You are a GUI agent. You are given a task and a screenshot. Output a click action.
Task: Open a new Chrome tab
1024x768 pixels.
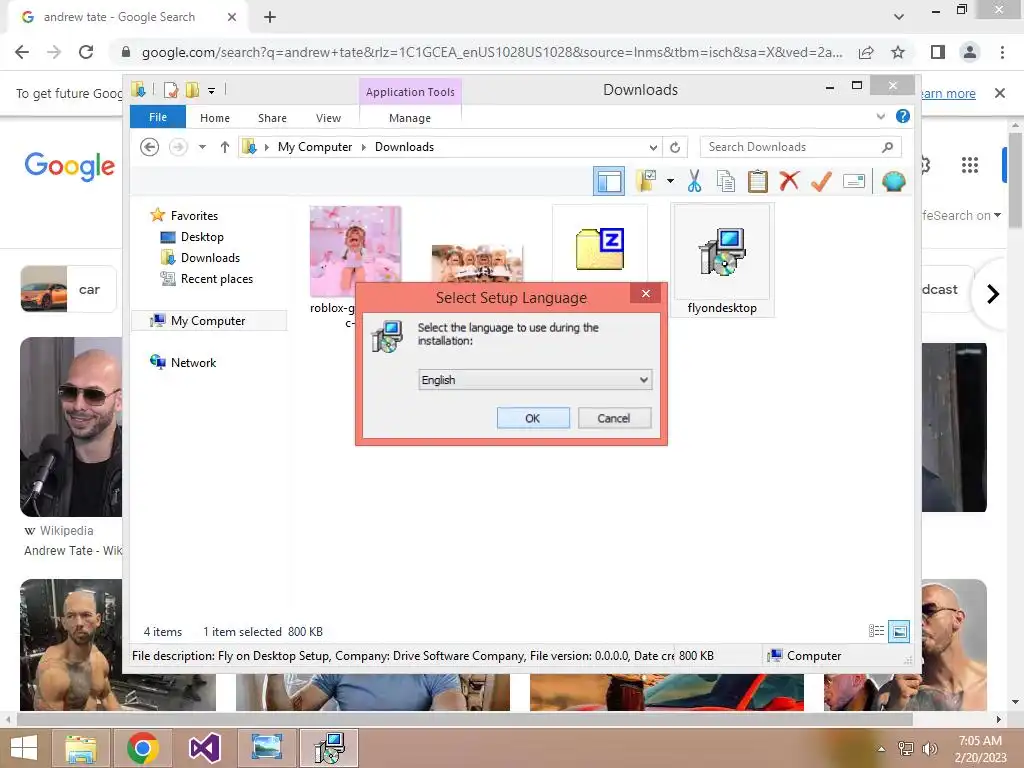tap(270, 17)
